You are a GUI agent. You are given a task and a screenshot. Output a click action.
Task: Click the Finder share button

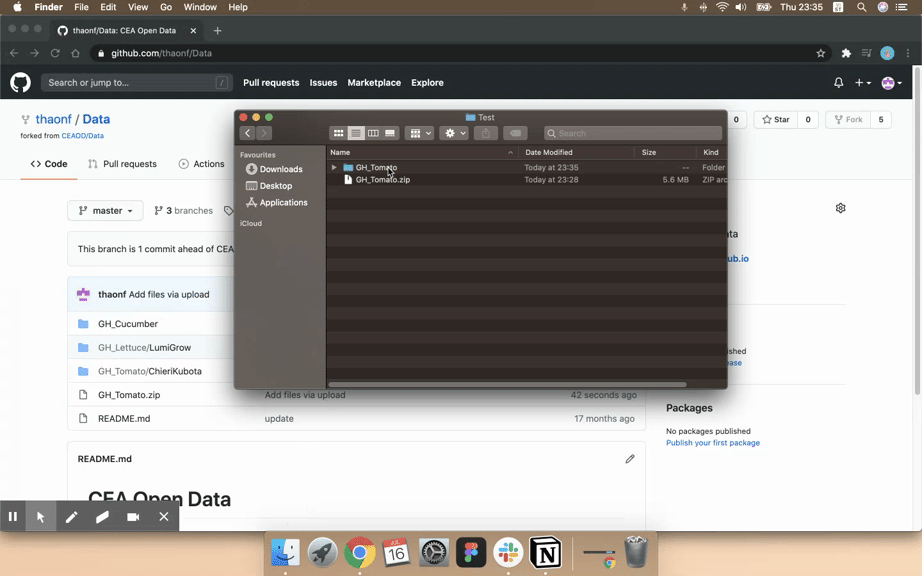[x=486, y=133]
